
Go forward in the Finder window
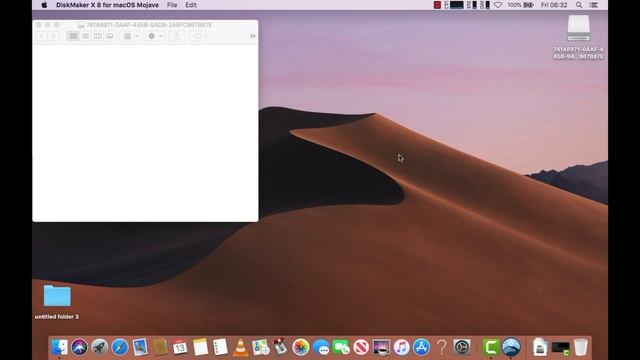click(53, 36)
